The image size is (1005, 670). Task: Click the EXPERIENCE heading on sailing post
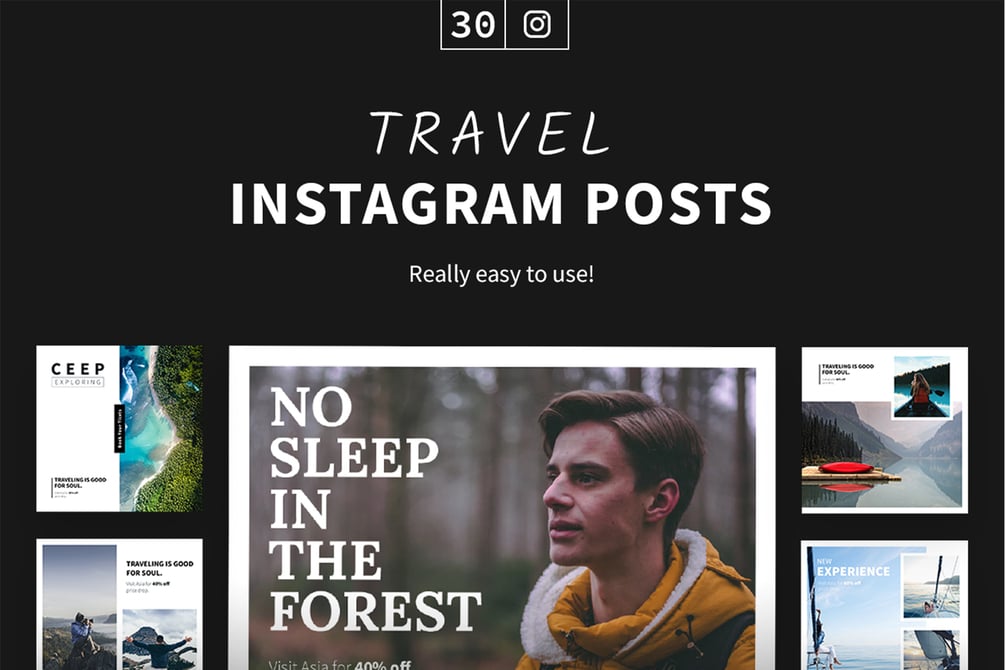[x=853, y=571]
